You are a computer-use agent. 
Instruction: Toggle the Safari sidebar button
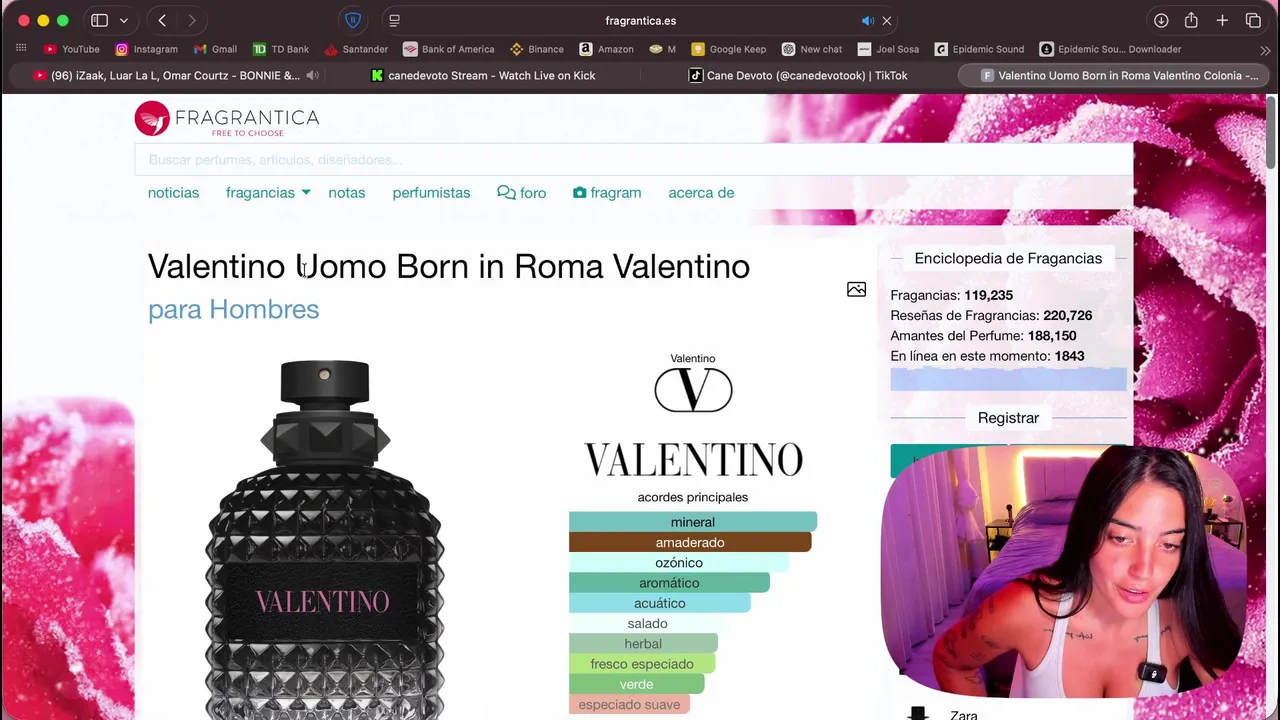click(x=99, y=20)
